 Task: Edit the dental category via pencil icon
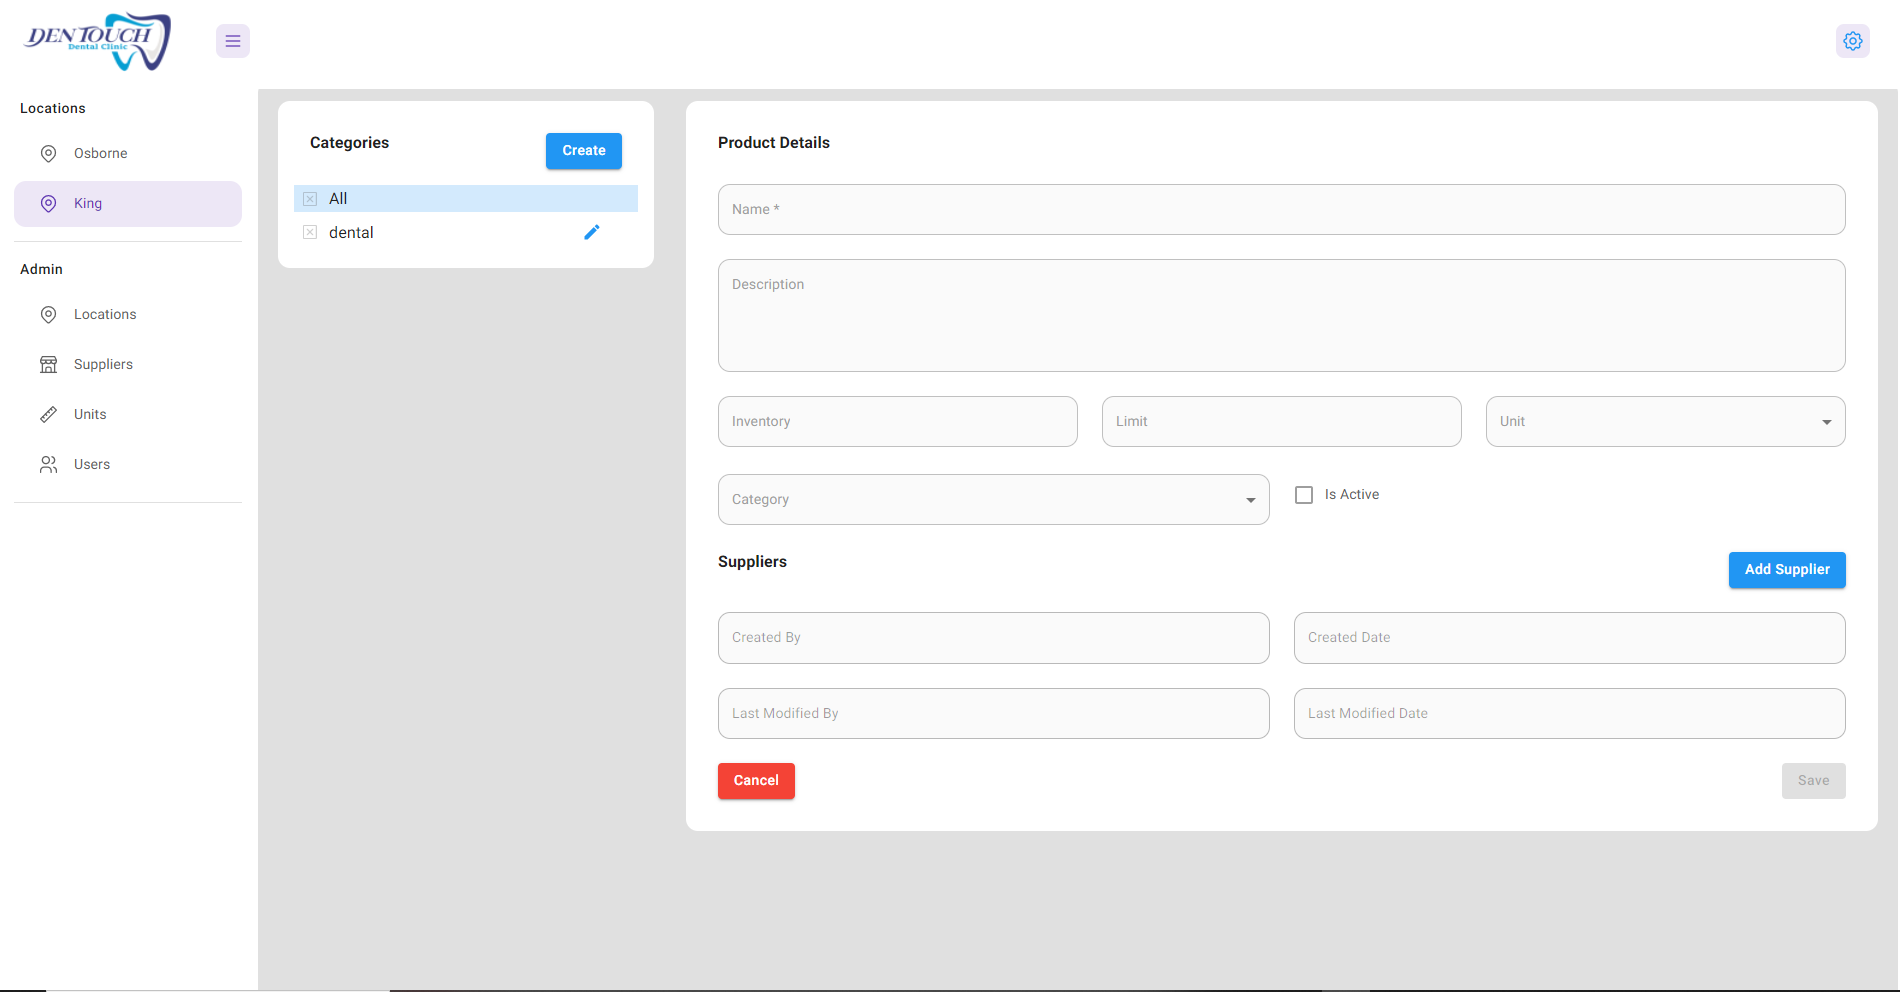pos(592,232)
